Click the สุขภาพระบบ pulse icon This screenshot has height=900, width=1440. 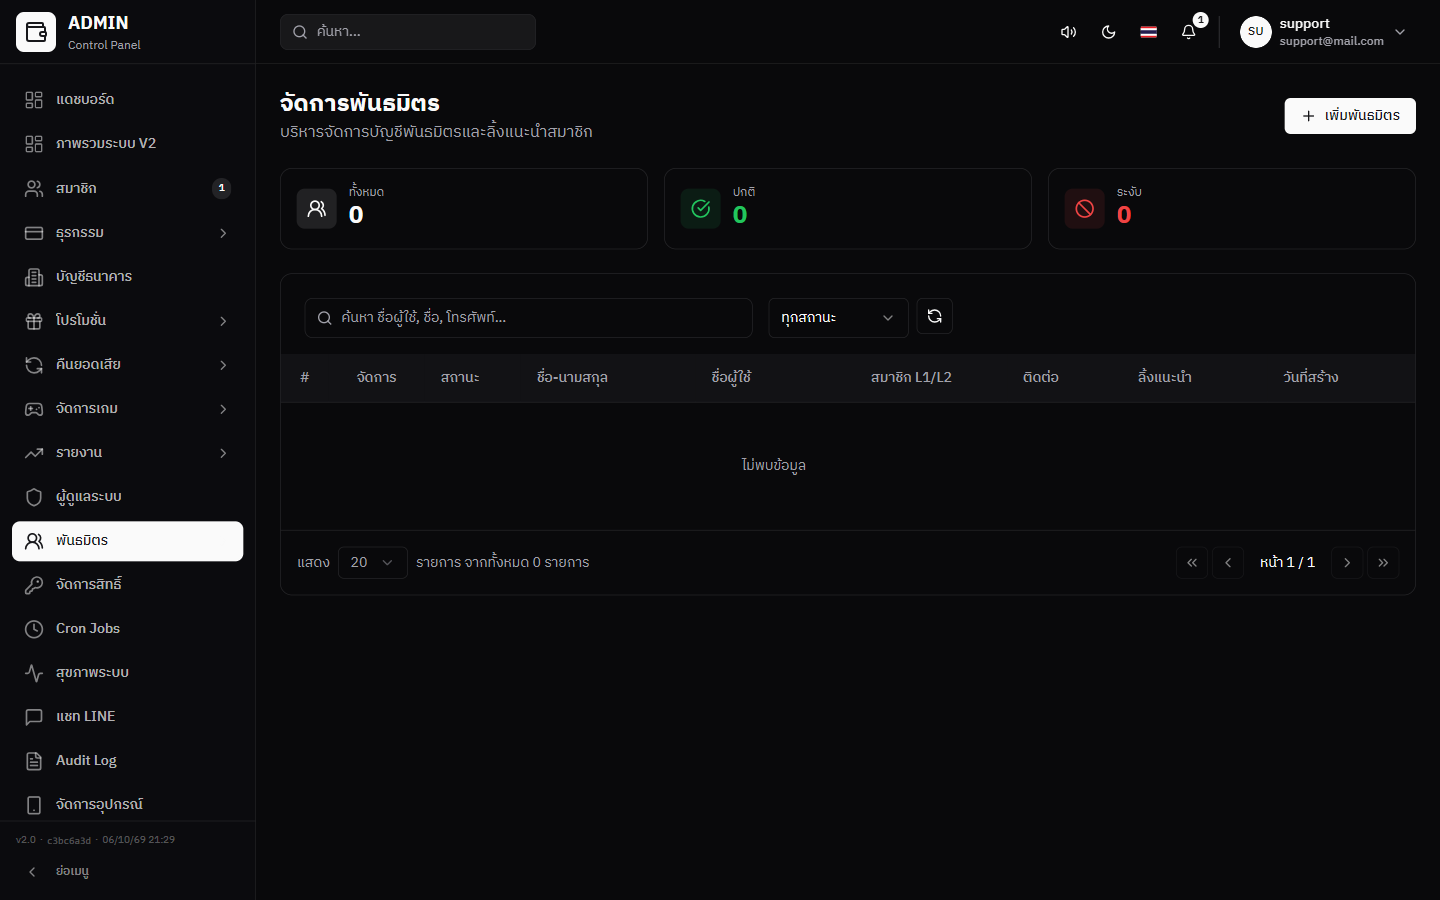pyautogui.click(x=34, y=673)
